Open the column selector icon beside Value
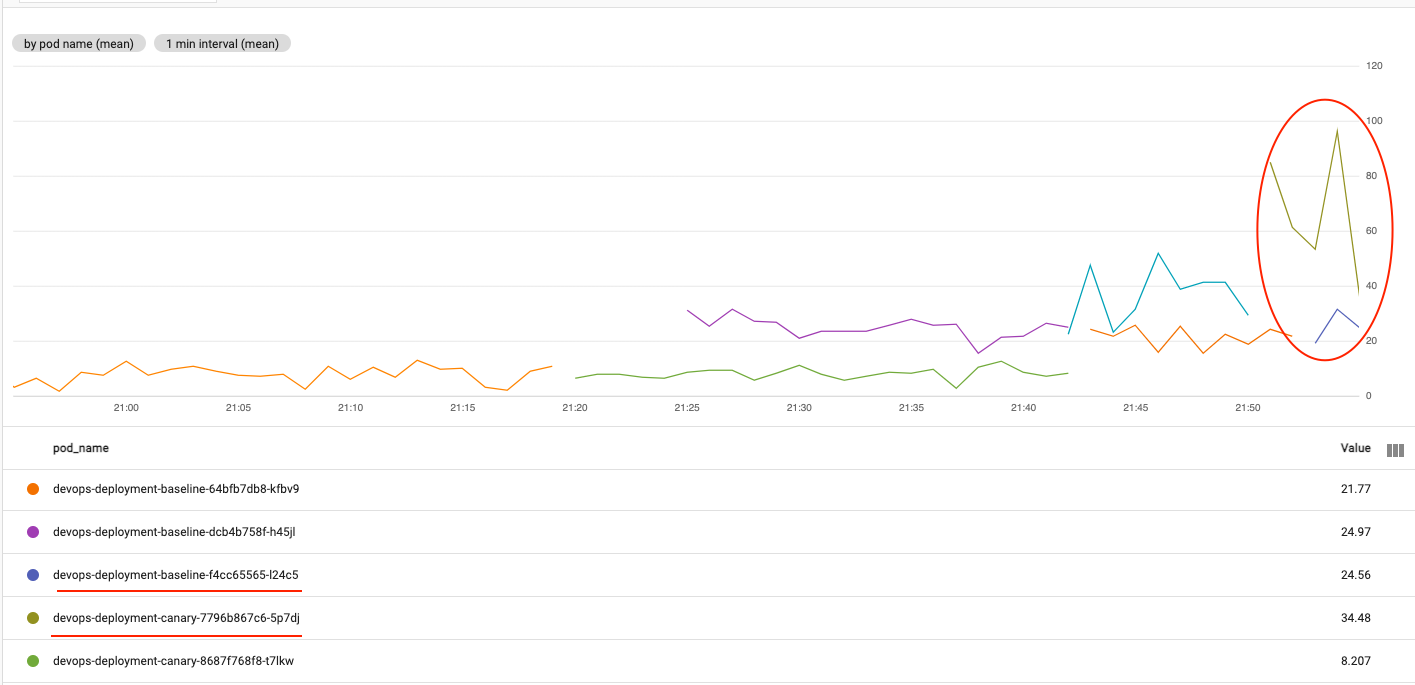1415x685 pixels. tap(1396, 449)
